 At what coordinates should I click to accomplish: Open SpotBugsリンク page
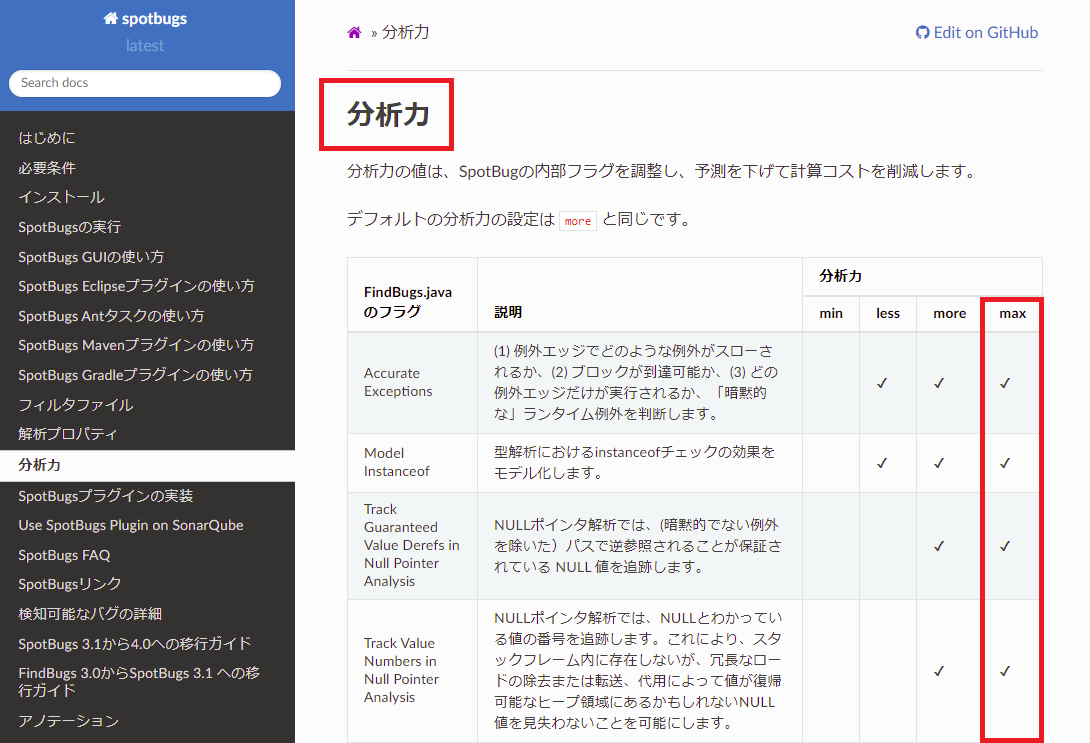(x=70, y=584)
